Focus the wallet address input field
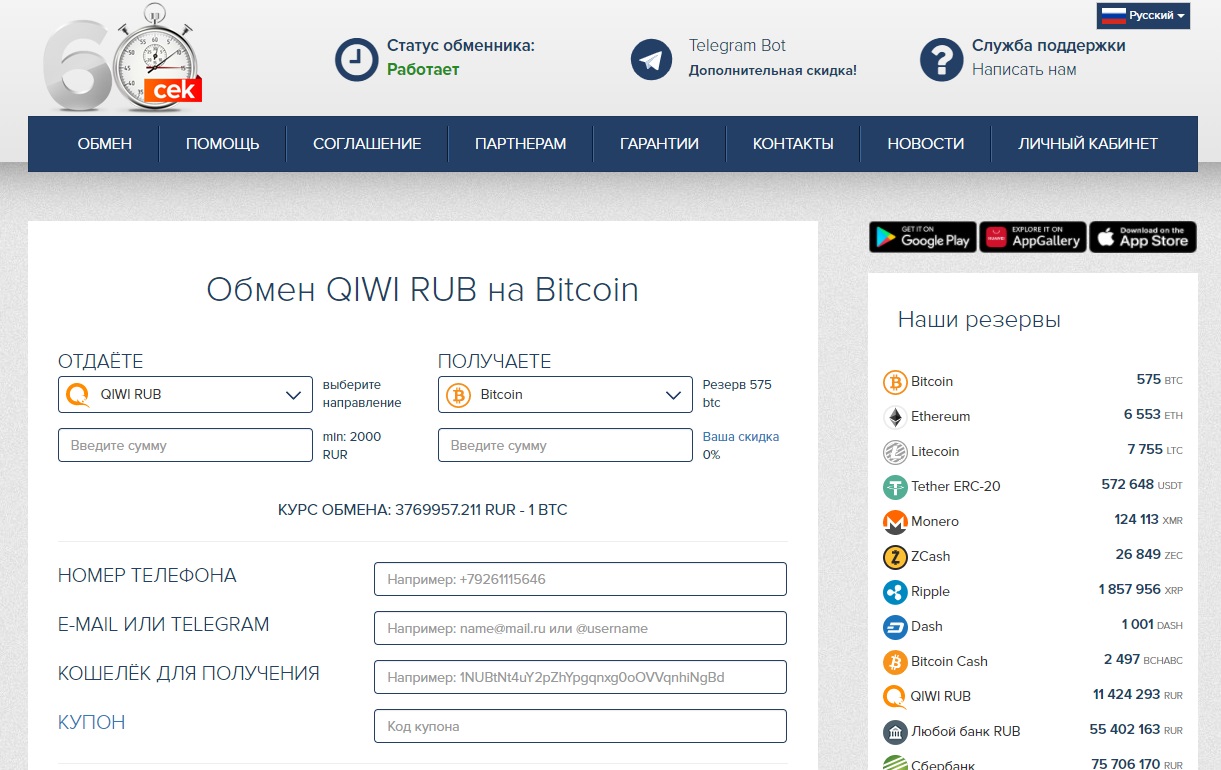 [580, 677]
